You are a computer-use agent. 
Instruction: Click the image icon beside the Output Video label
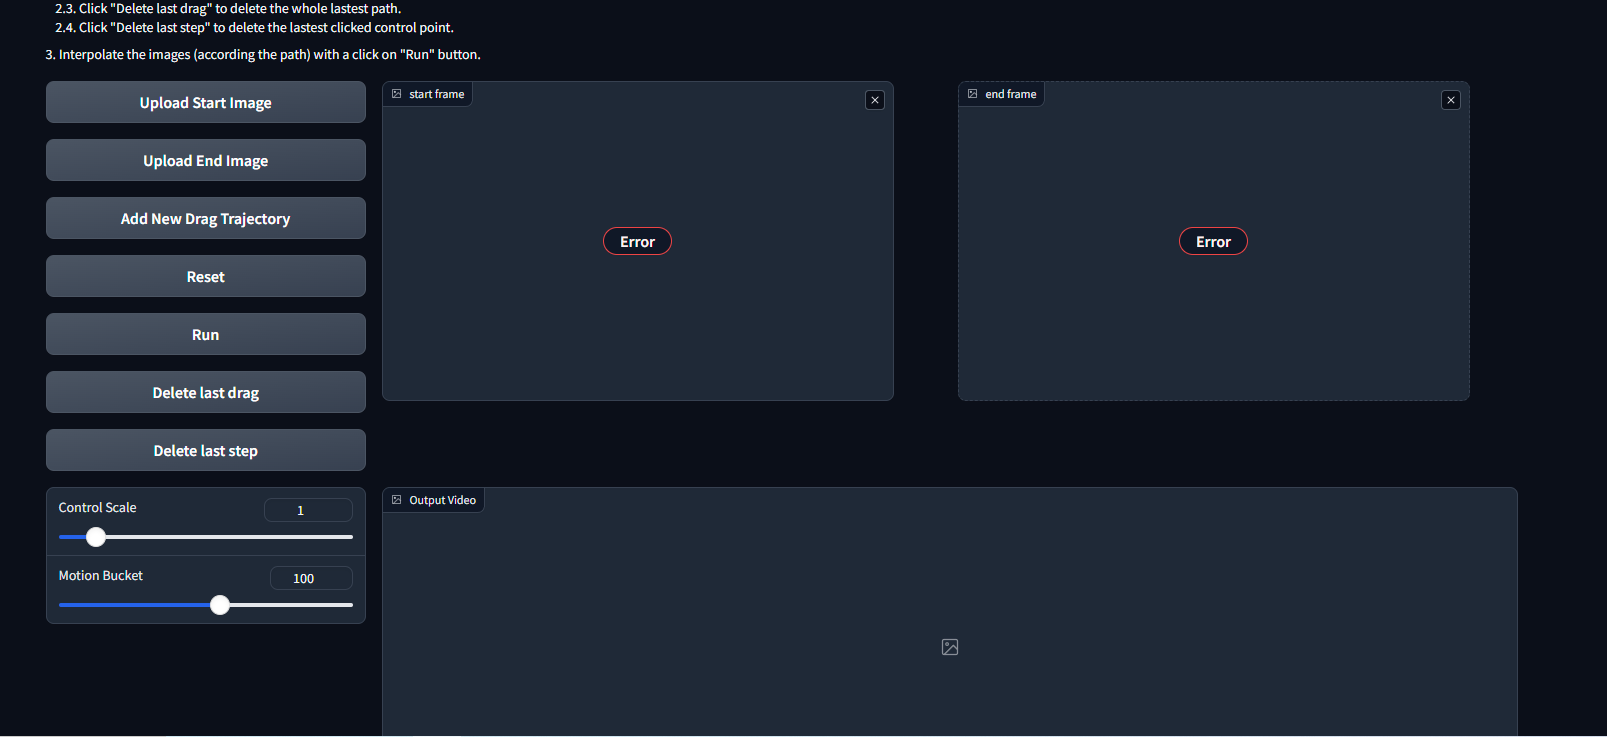click(397, 500)
